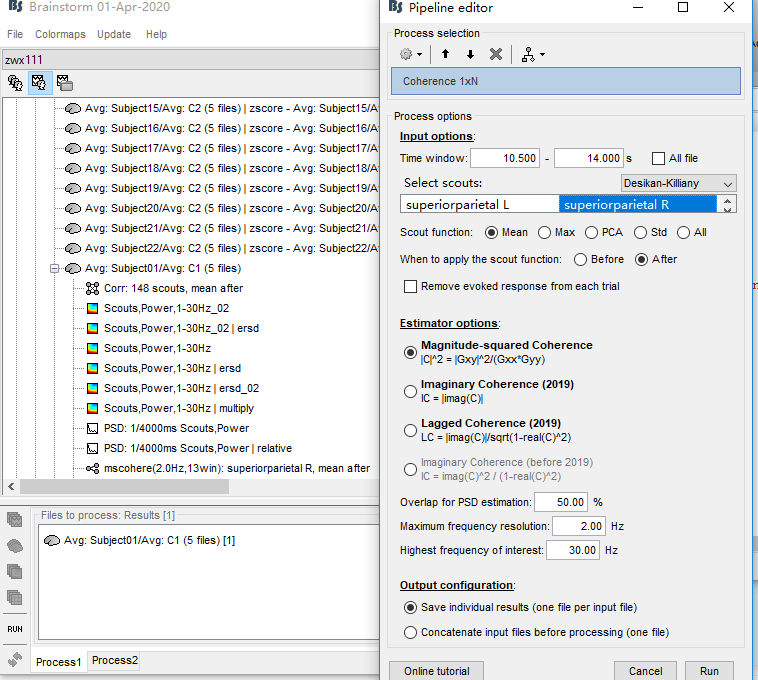Click the PSD relative spectrum icon
The height and width of the screenshot is (680, 758).
pos(92,449)
